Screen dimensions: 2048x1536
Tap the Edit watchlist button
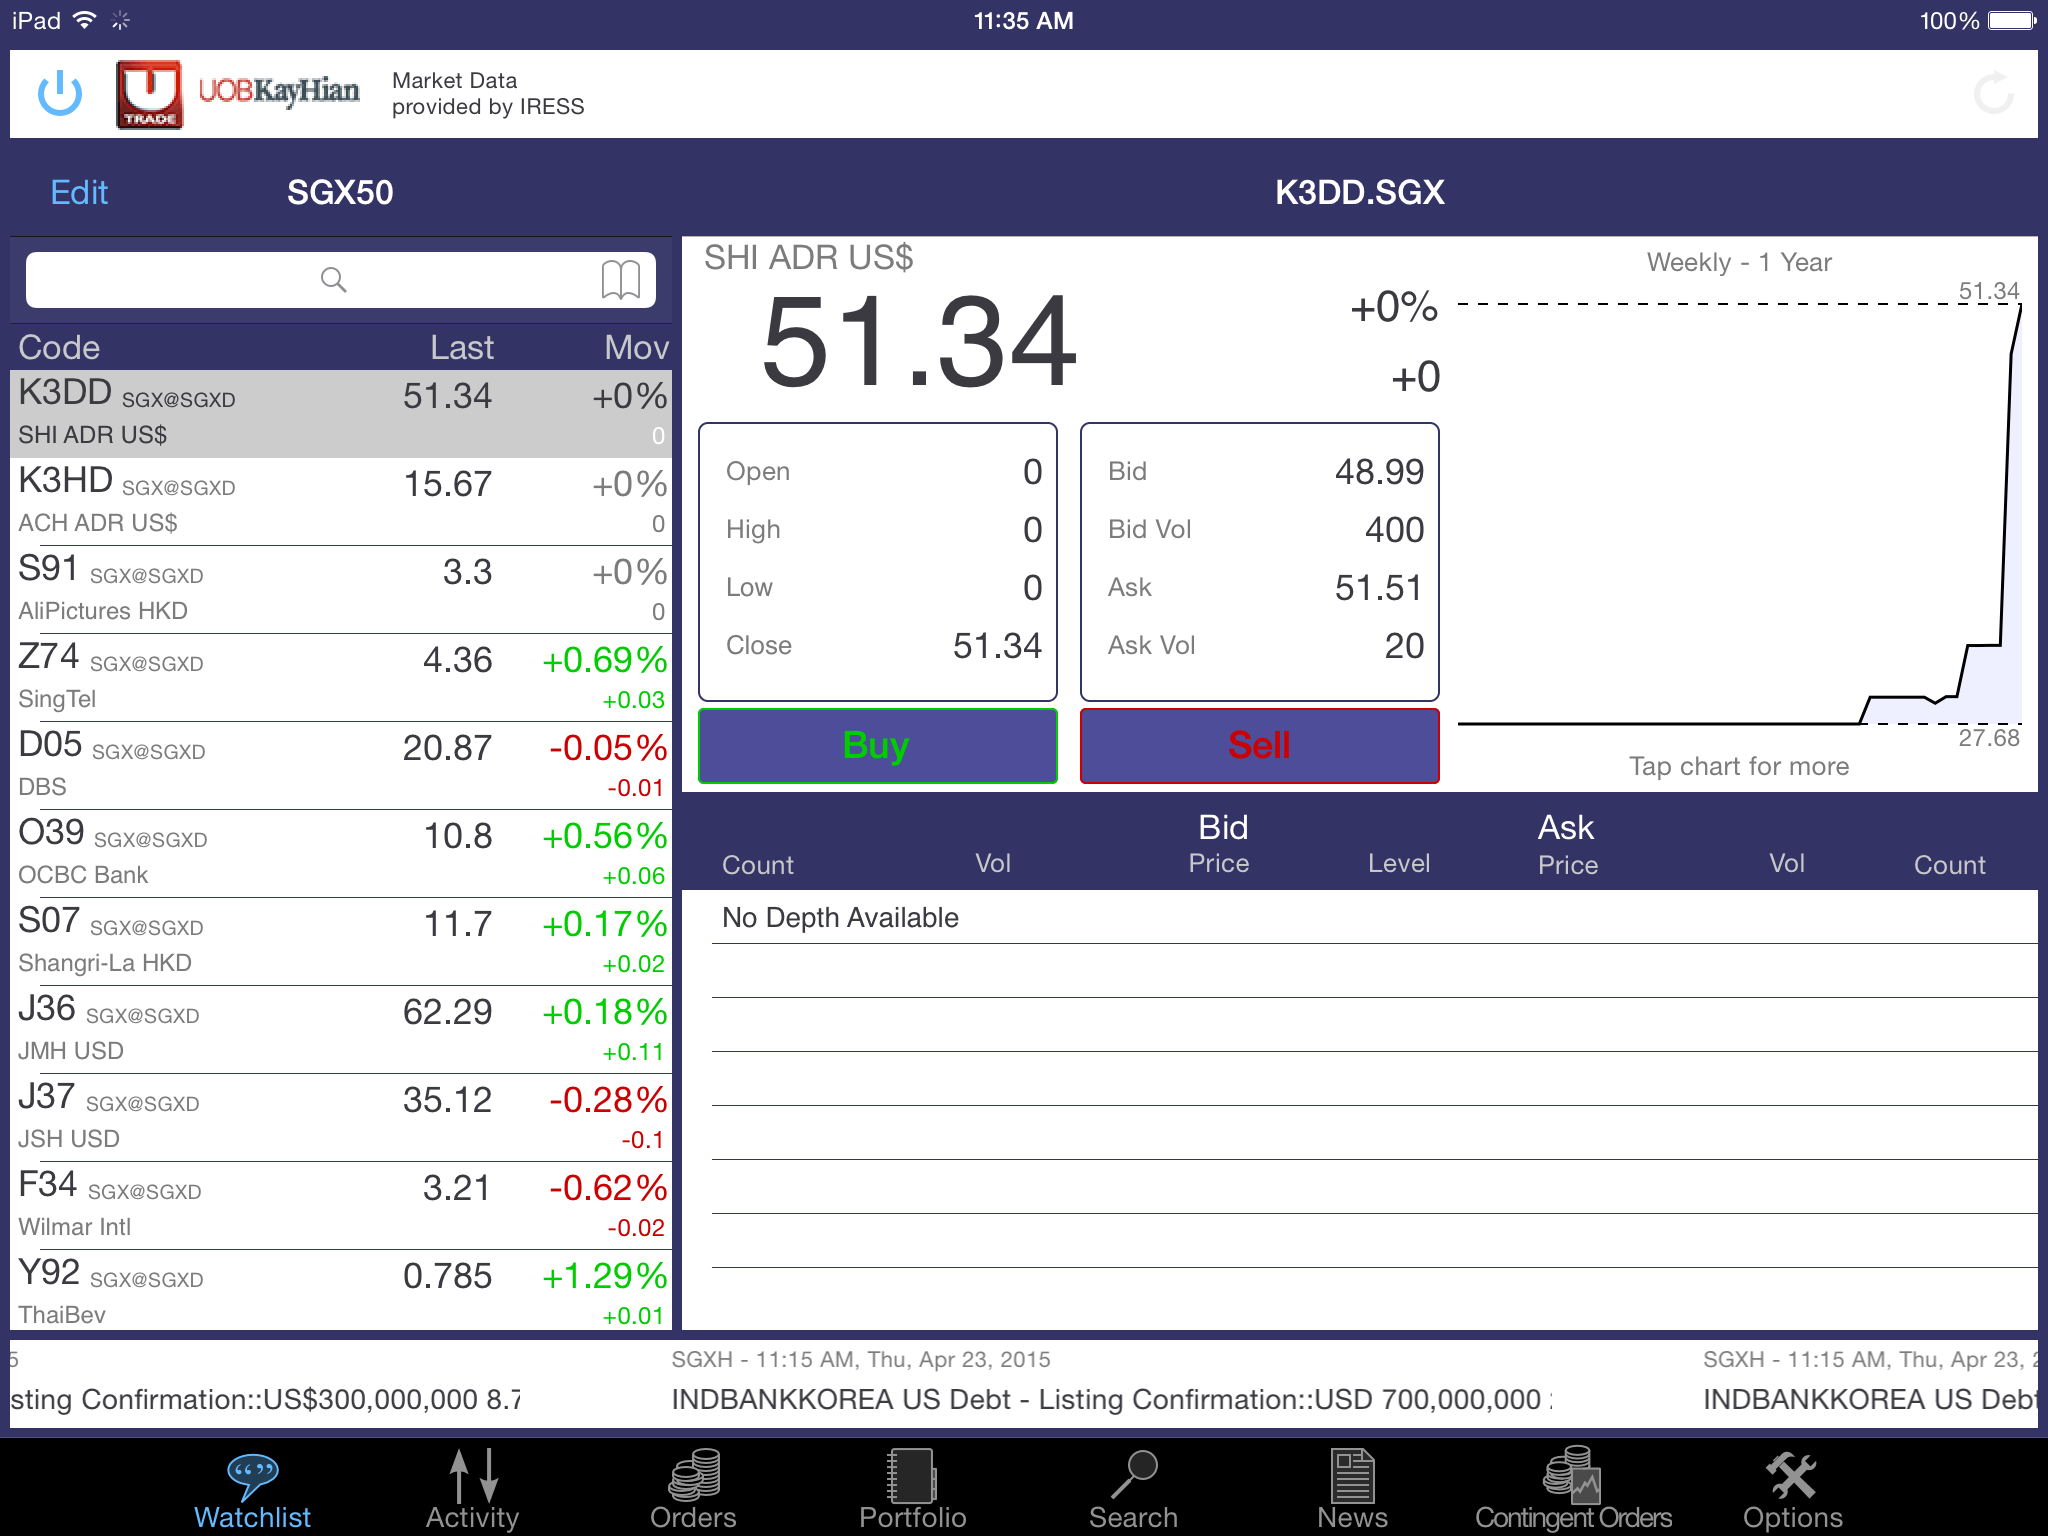click(x=79, y=192)
